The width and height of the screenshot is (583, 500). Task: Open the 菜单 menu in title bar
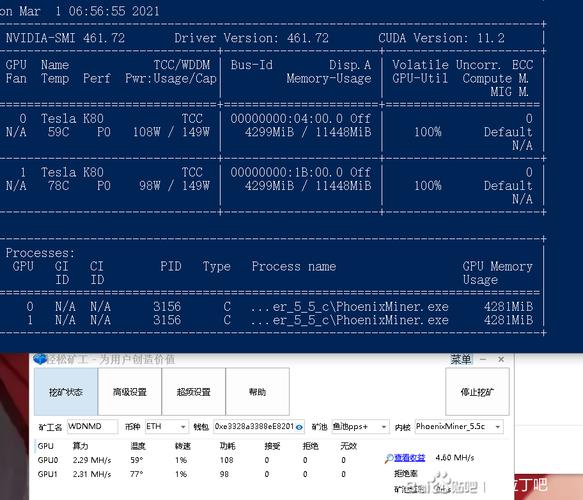(x=461, y=359)
